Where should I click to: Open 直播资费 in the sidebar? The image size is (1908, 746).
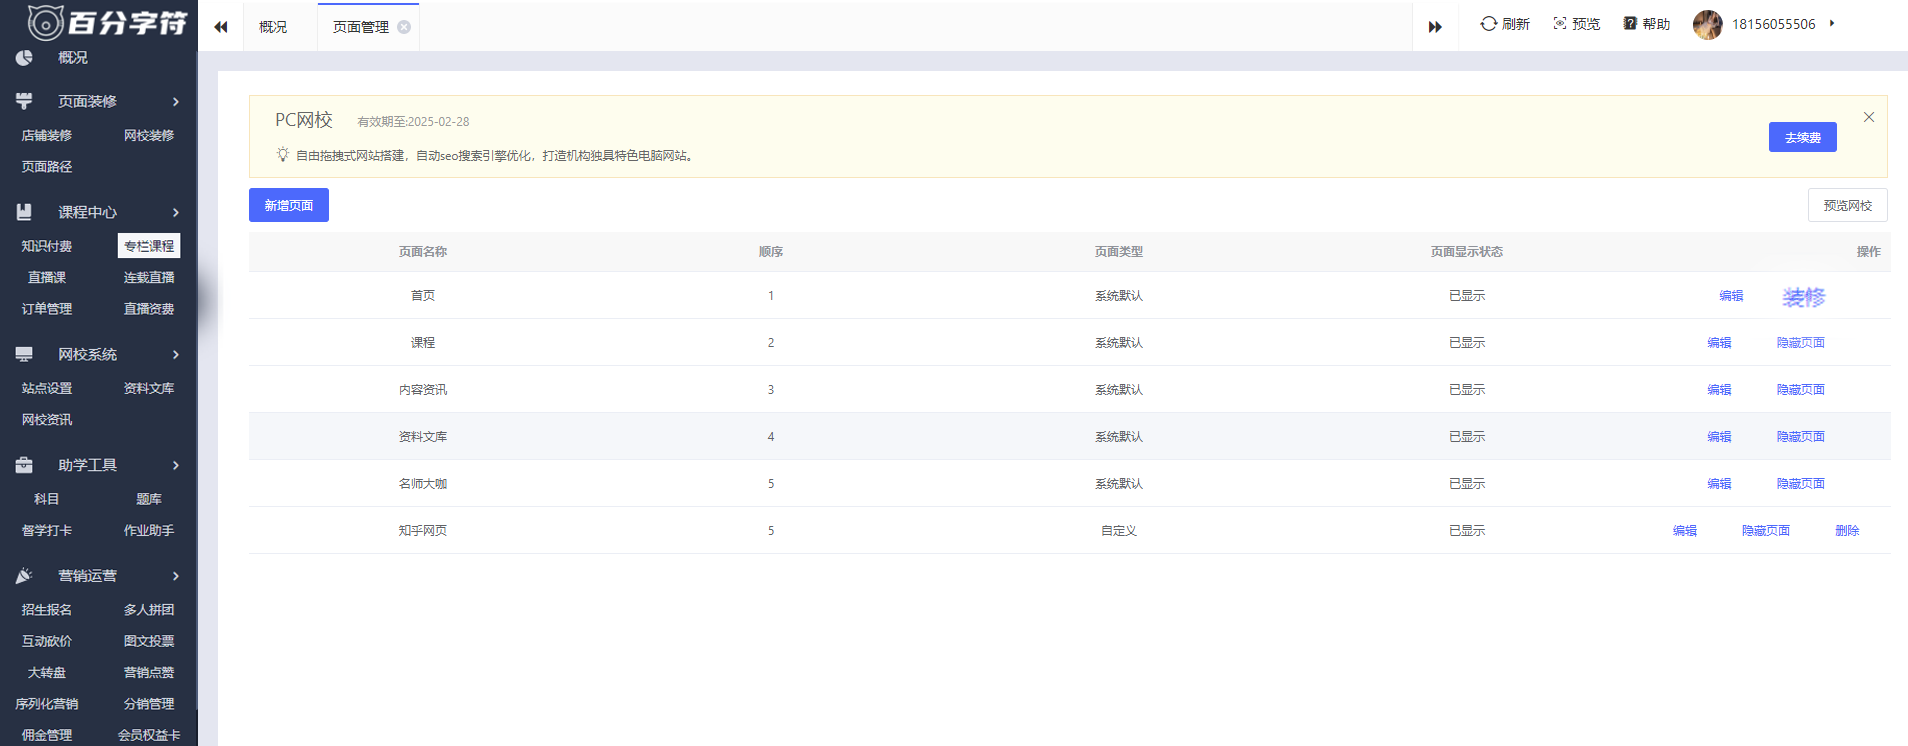click(x=149, y=309)
